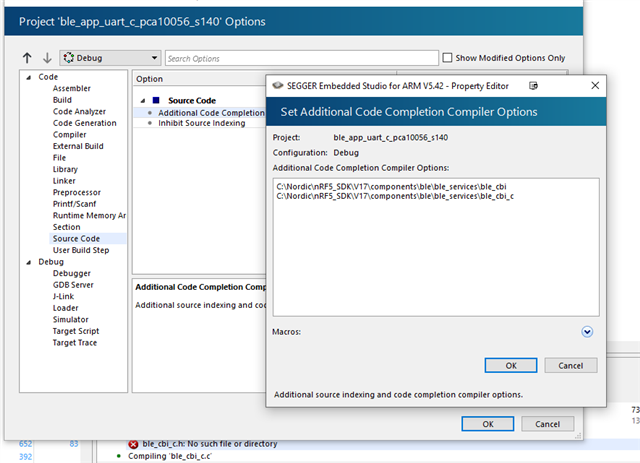640x463 pixels.
Task: Select Library in options tree
Action: pyautogui.click(x=65, y=169)
